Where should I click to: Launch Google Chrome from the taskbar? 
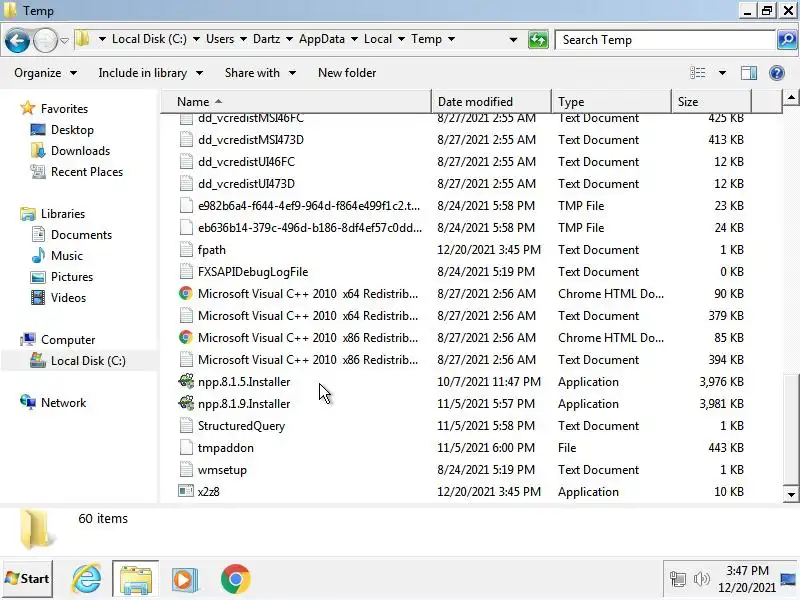coord(235,579)
